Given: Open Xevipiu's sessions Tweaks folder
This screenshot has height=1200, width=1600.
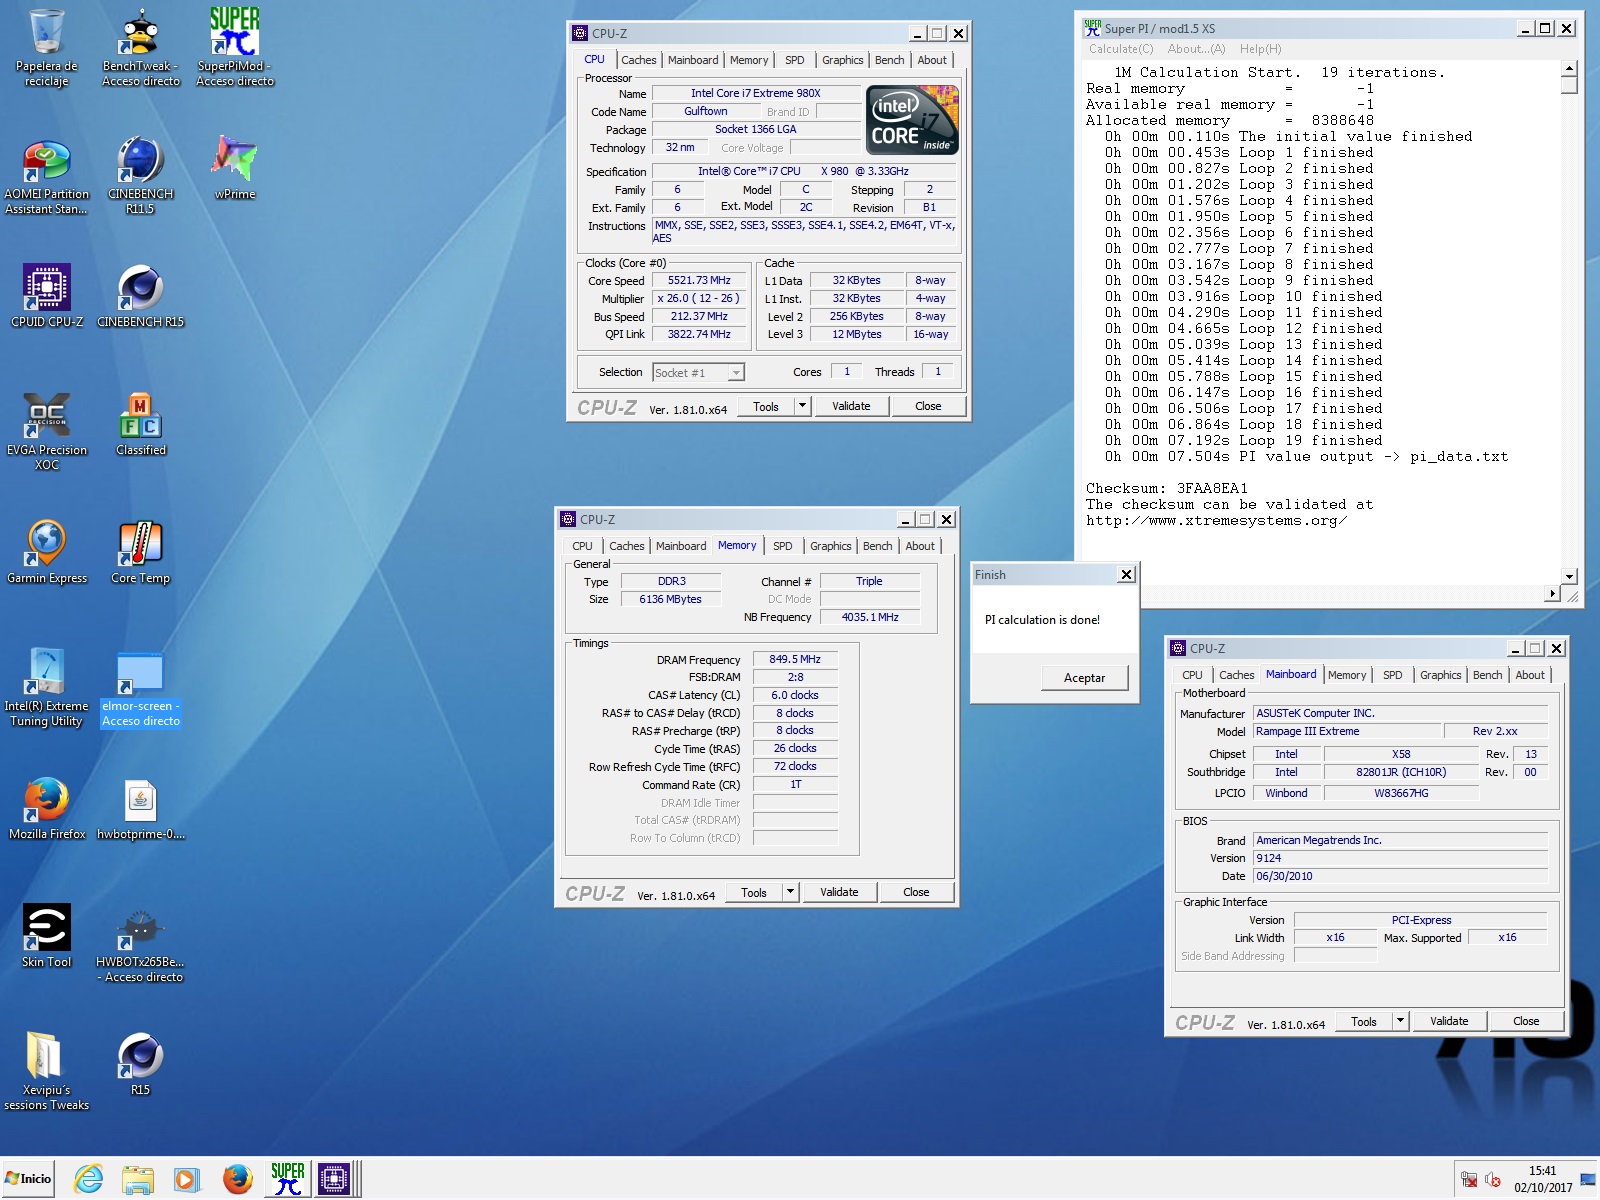Looking at the screenshot, I should pyautogui.click(x=46, y=1071).
